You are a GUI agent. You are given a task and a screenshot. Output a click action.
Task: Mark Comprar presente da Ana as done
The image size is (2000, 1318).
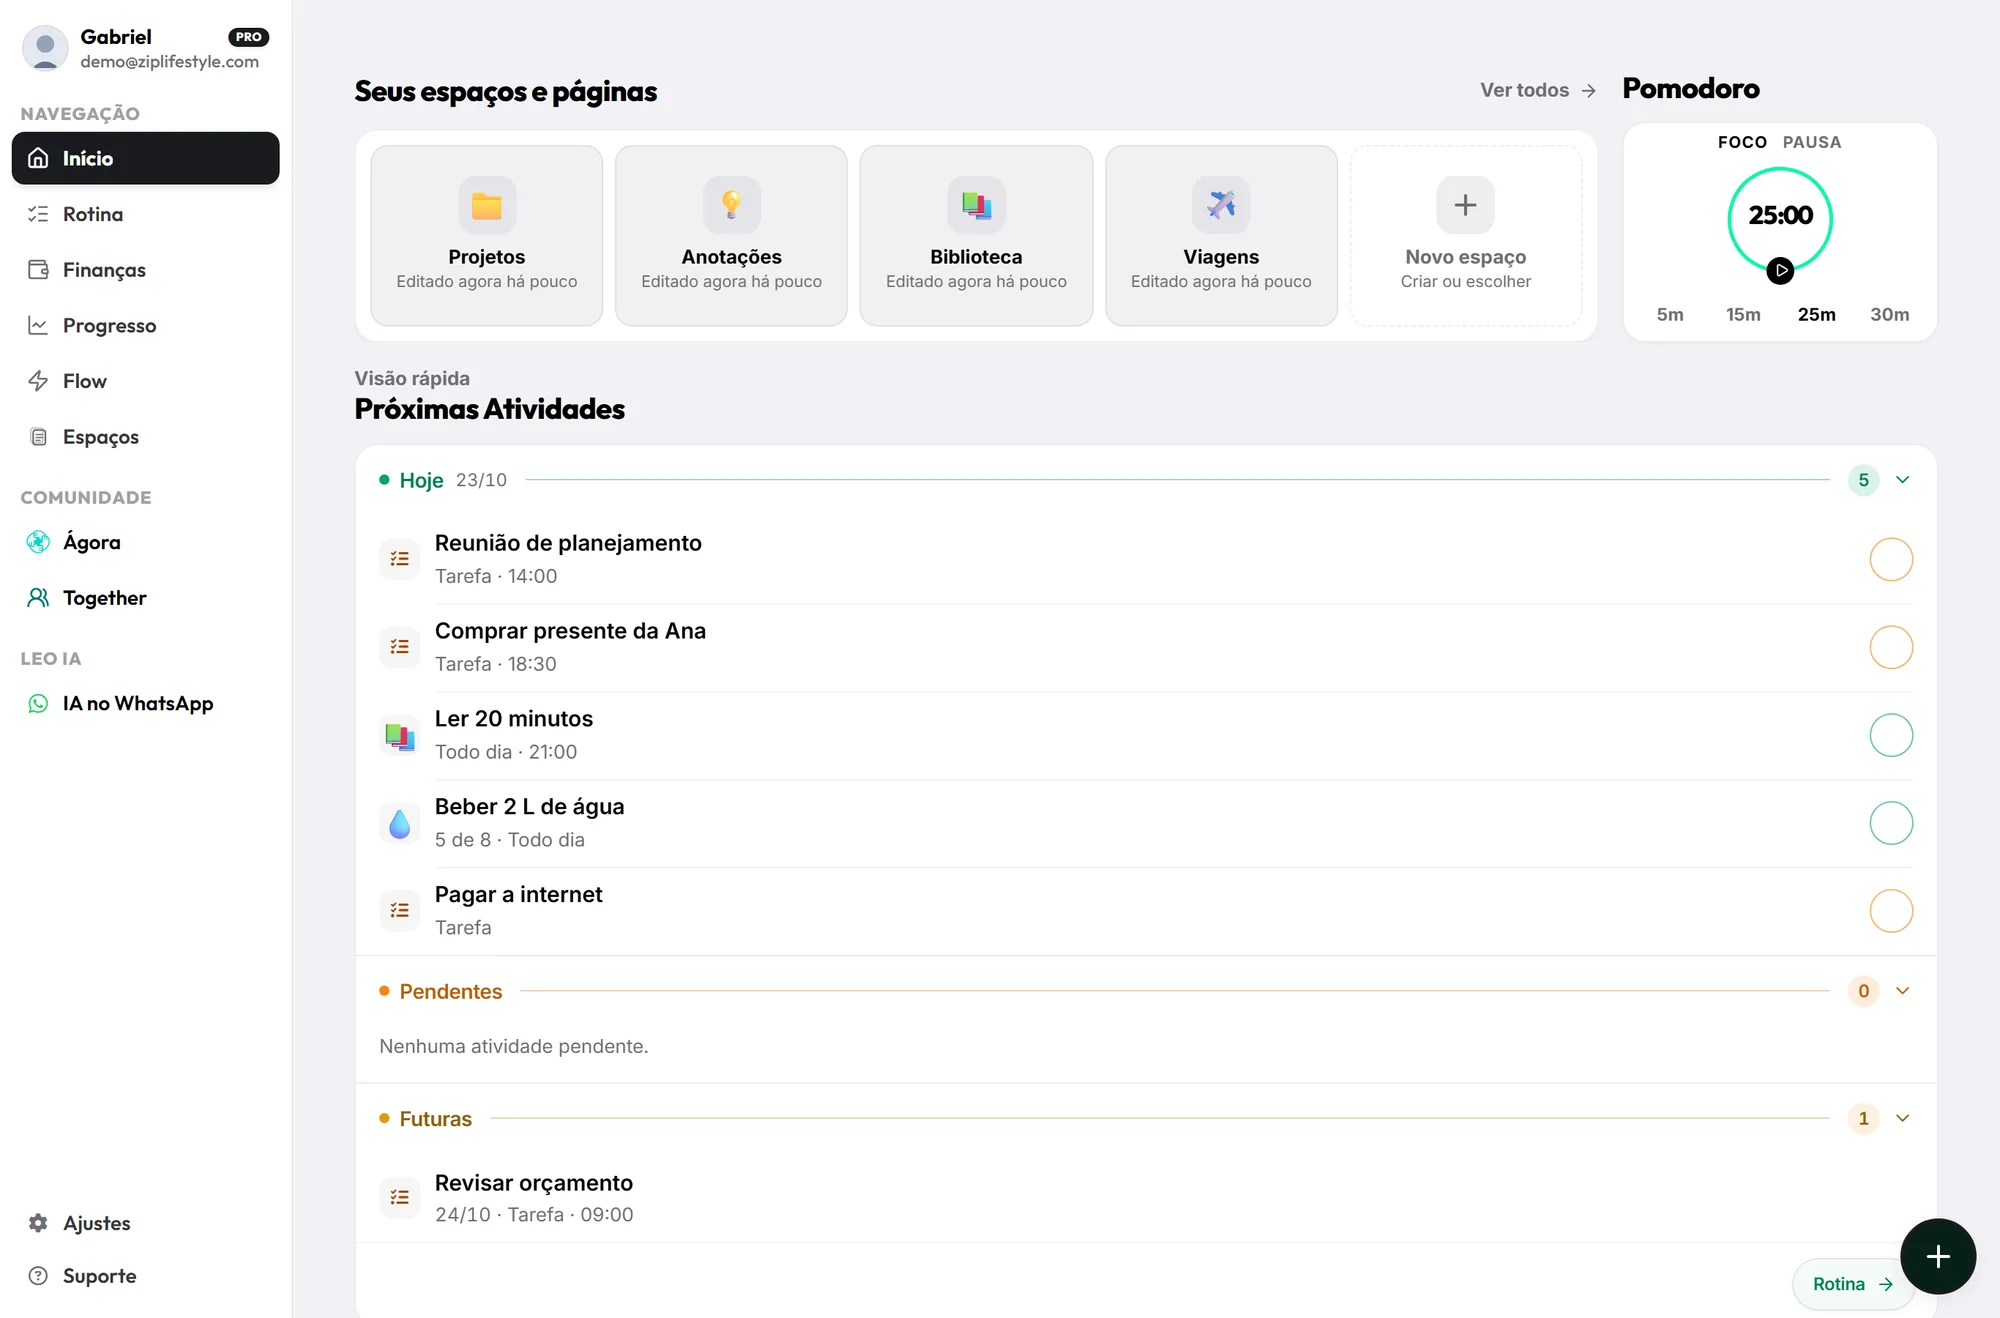point(1891,648)
